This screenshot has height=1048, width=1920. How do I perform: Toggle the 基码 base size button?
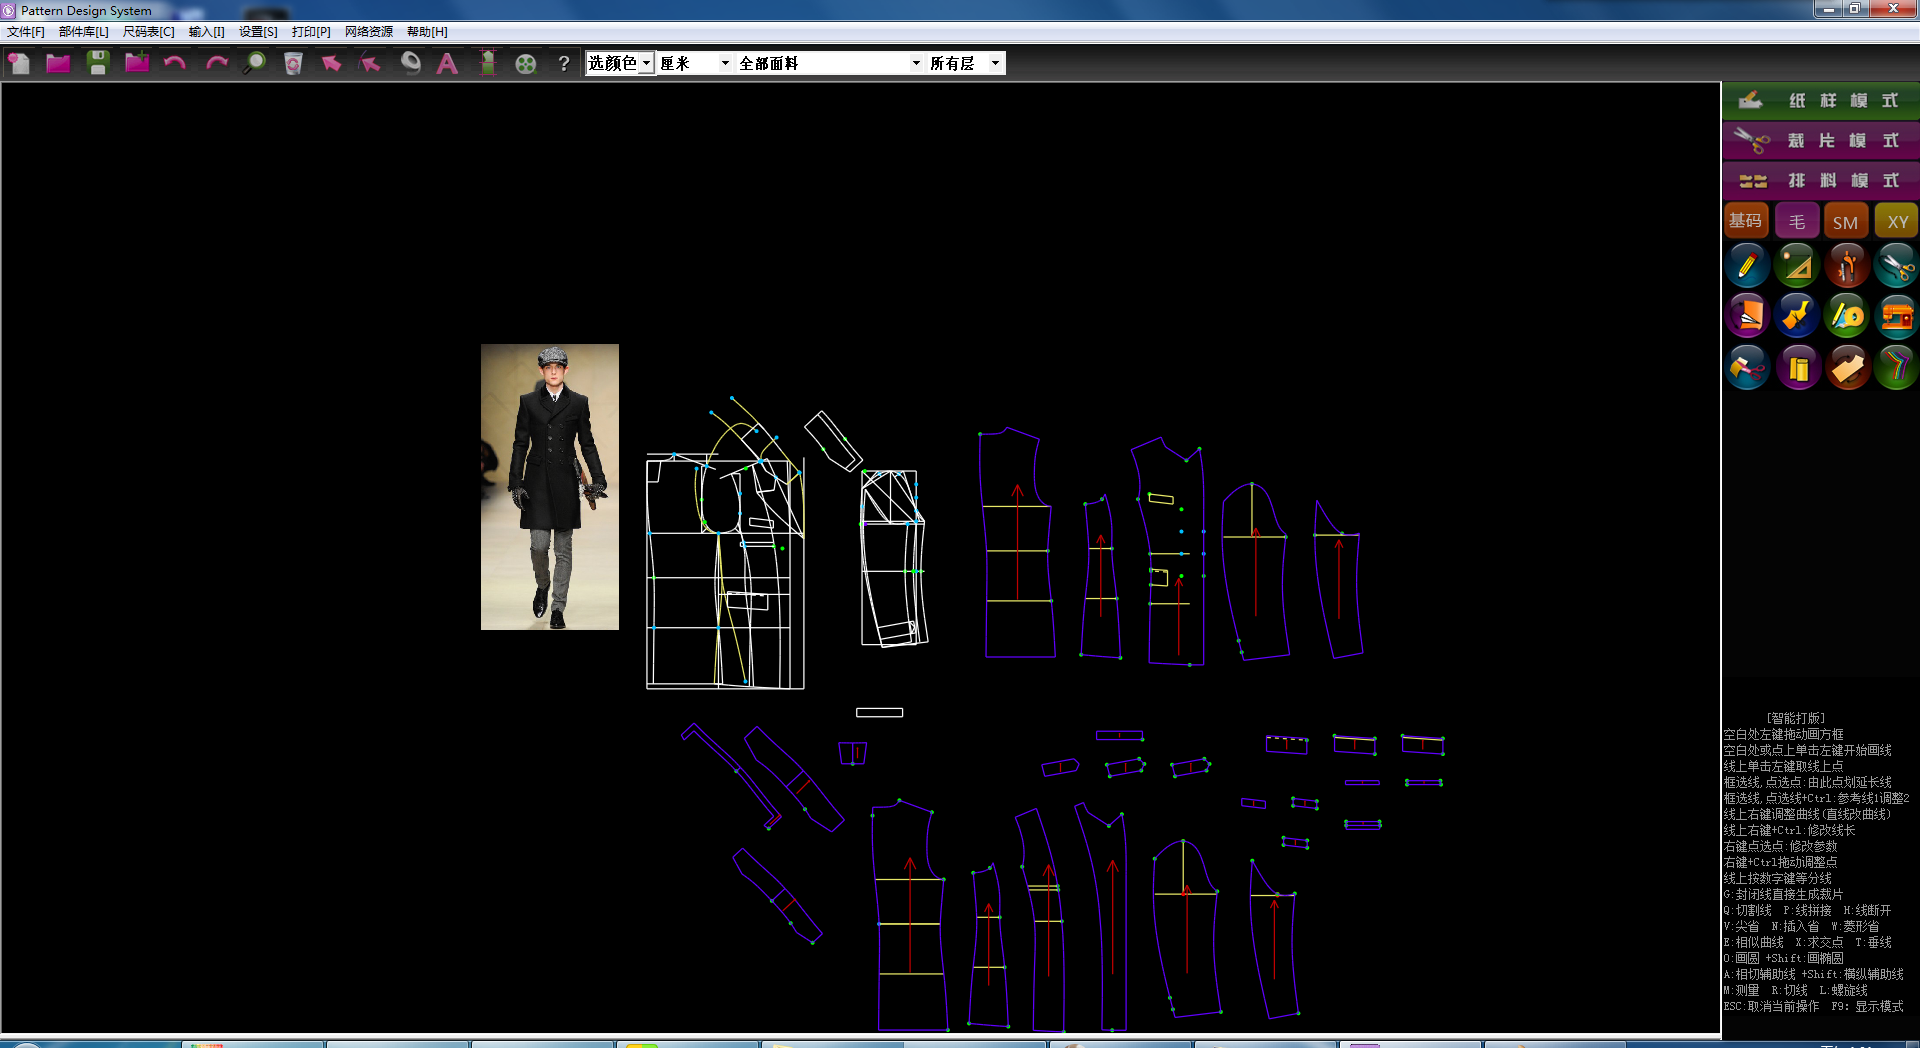coord(1746,221)
